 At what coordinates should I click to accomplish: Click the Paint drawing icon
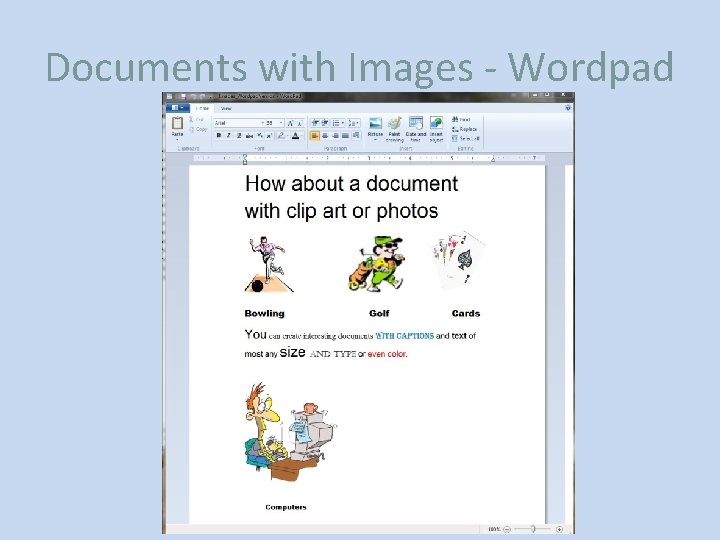pos(394,123)
